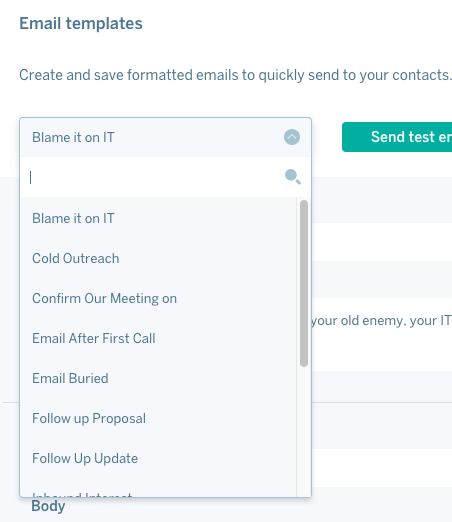Choose the Cold Outreach template

point(158,259)
